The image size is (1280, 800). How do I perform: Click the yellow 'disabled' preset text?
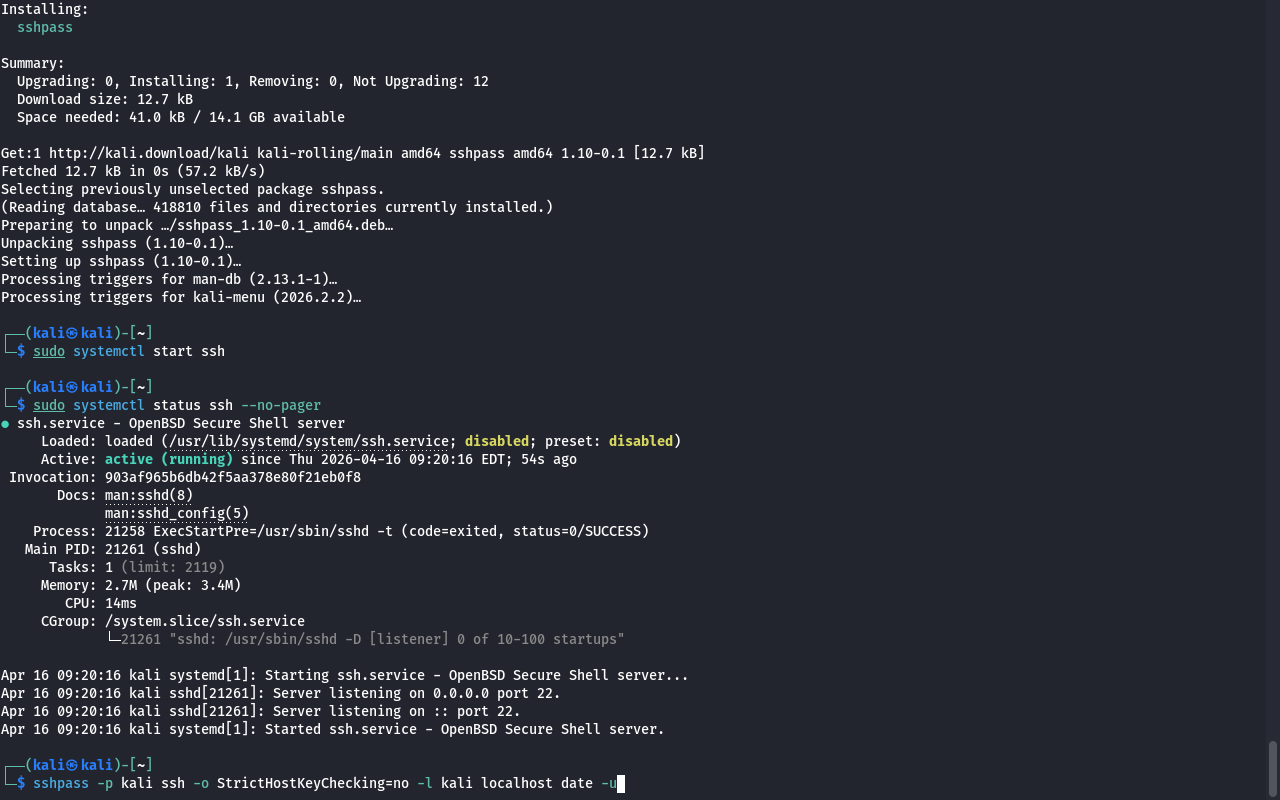tap(640, 441)
